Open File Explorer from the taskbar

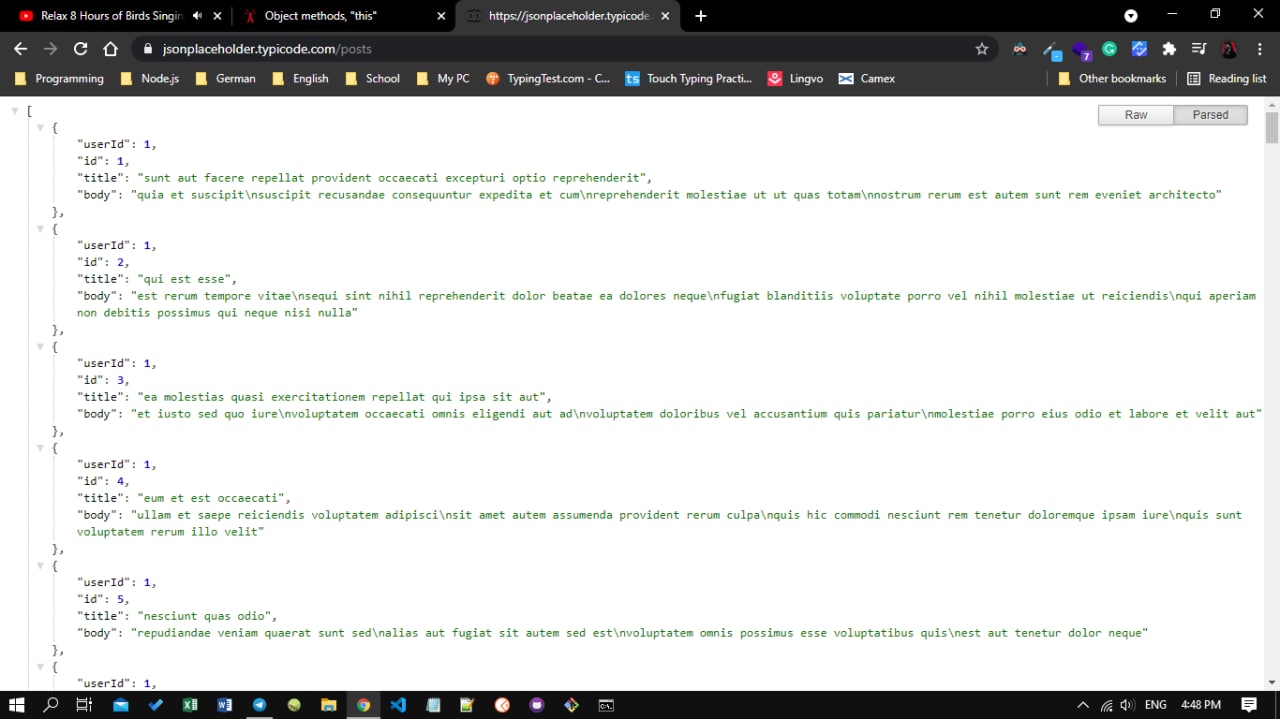click(x=328, y=705)
